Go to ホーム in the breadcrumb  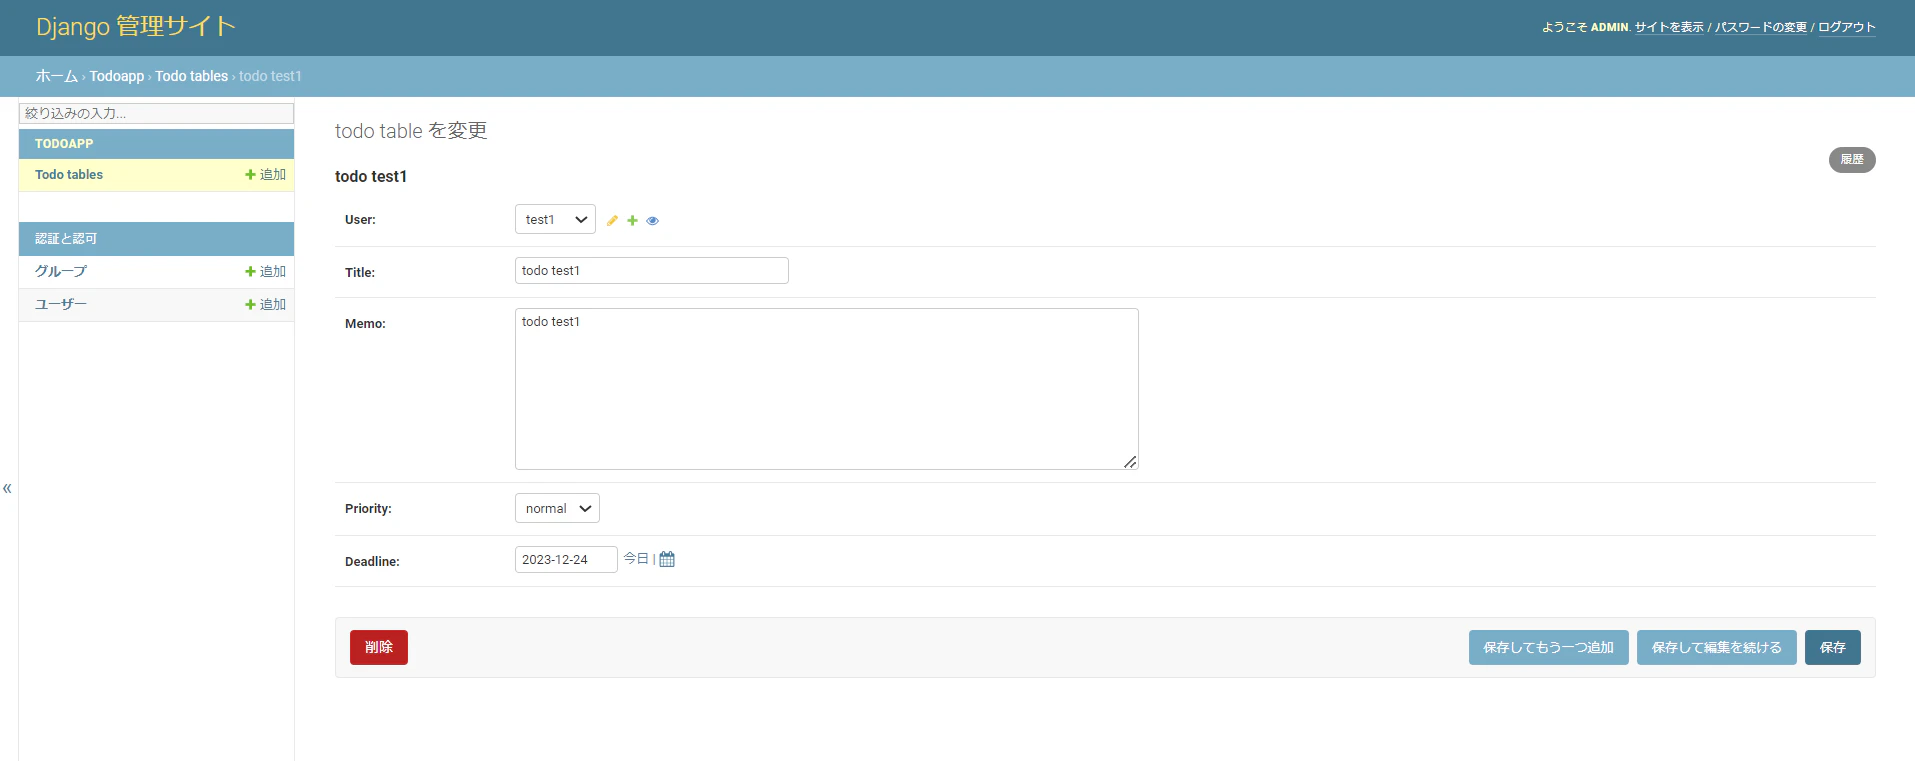56,76
